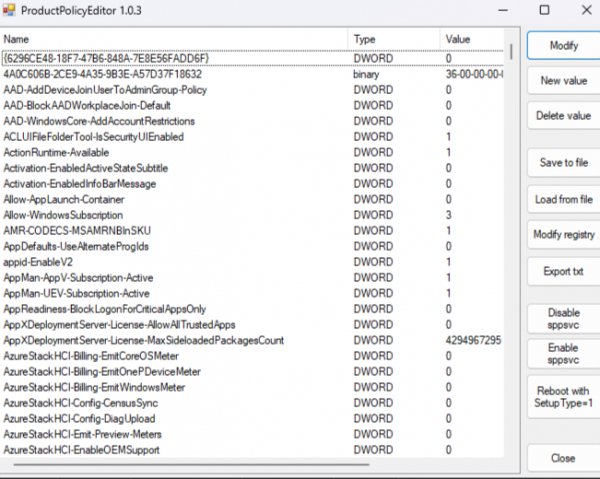The image size is (600, 479).
Task: Maximize the ProductPolicyEditor window
Action: pyautogui.click(x=544, y=10)
